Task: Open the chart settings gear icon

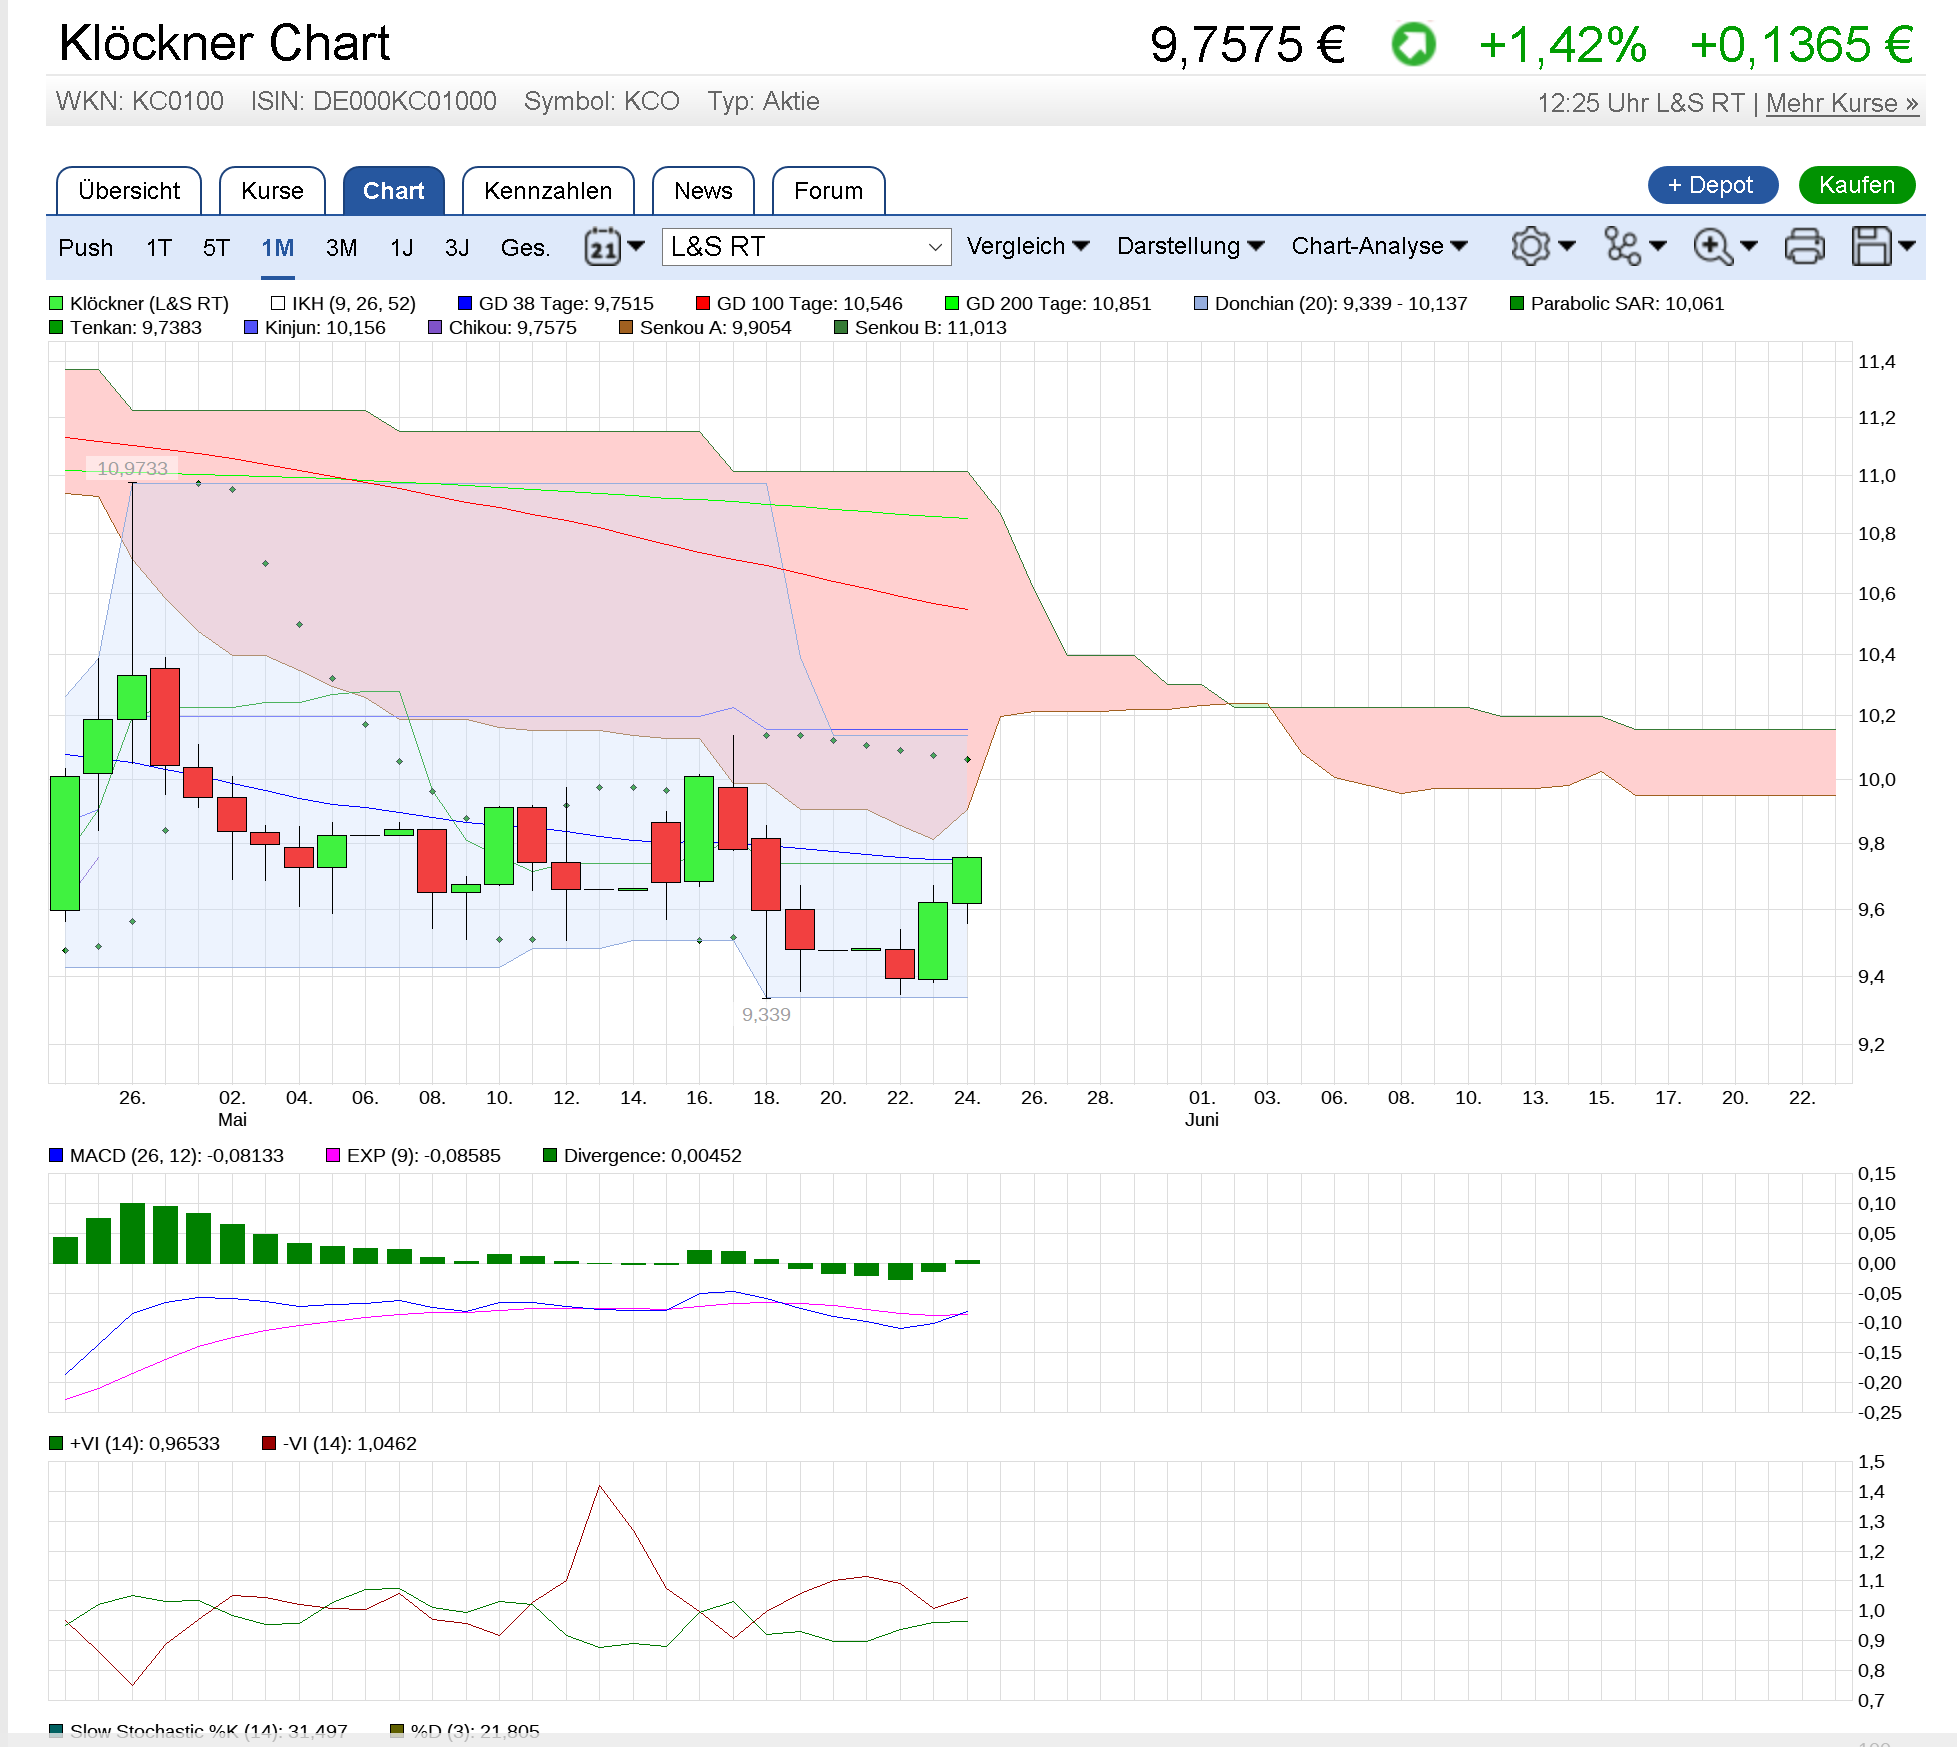Action: 1530,246
